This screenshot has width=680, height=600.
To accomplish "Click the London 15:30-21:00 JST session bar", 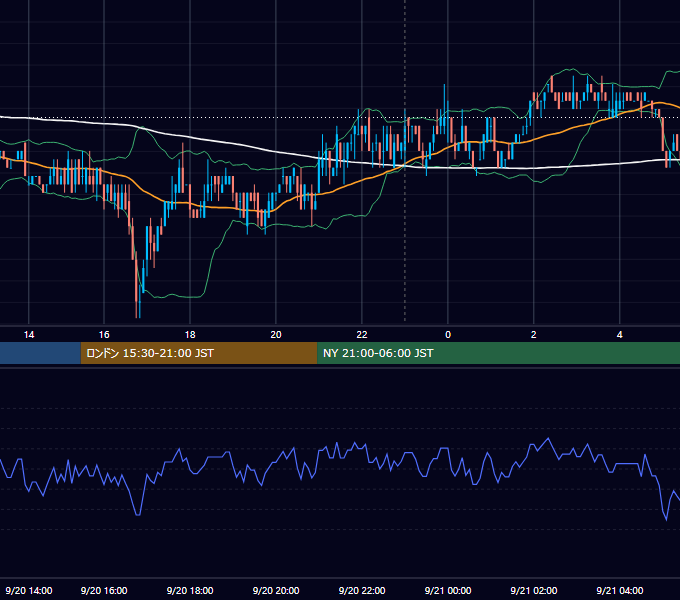I will (199, 353).
